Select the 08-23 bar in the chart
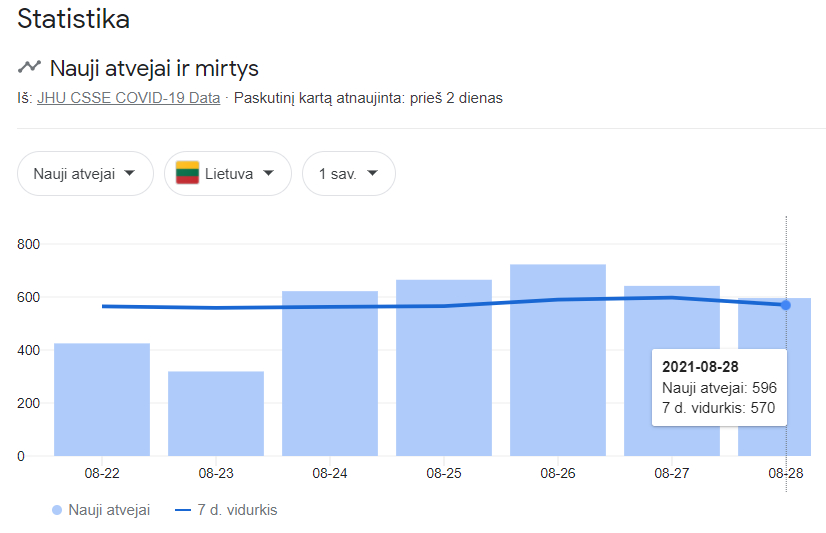Viewport: 826px width, 533px height. [216, 413]
